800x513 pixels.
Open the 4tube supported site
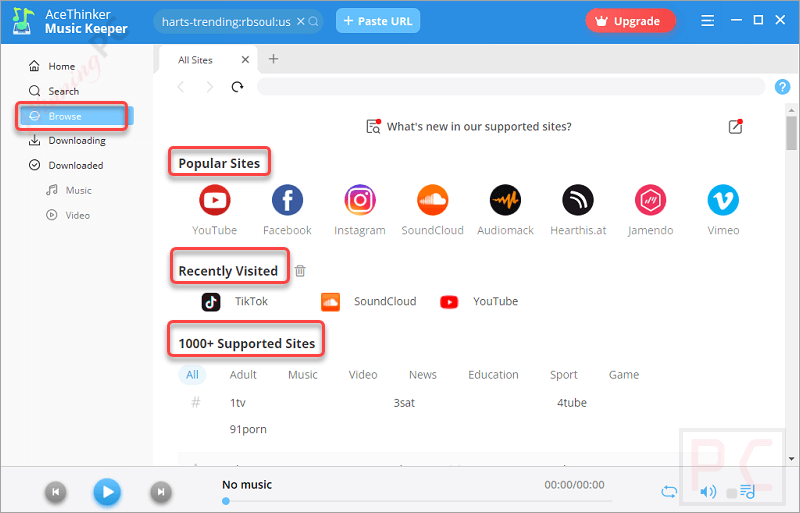571,403
